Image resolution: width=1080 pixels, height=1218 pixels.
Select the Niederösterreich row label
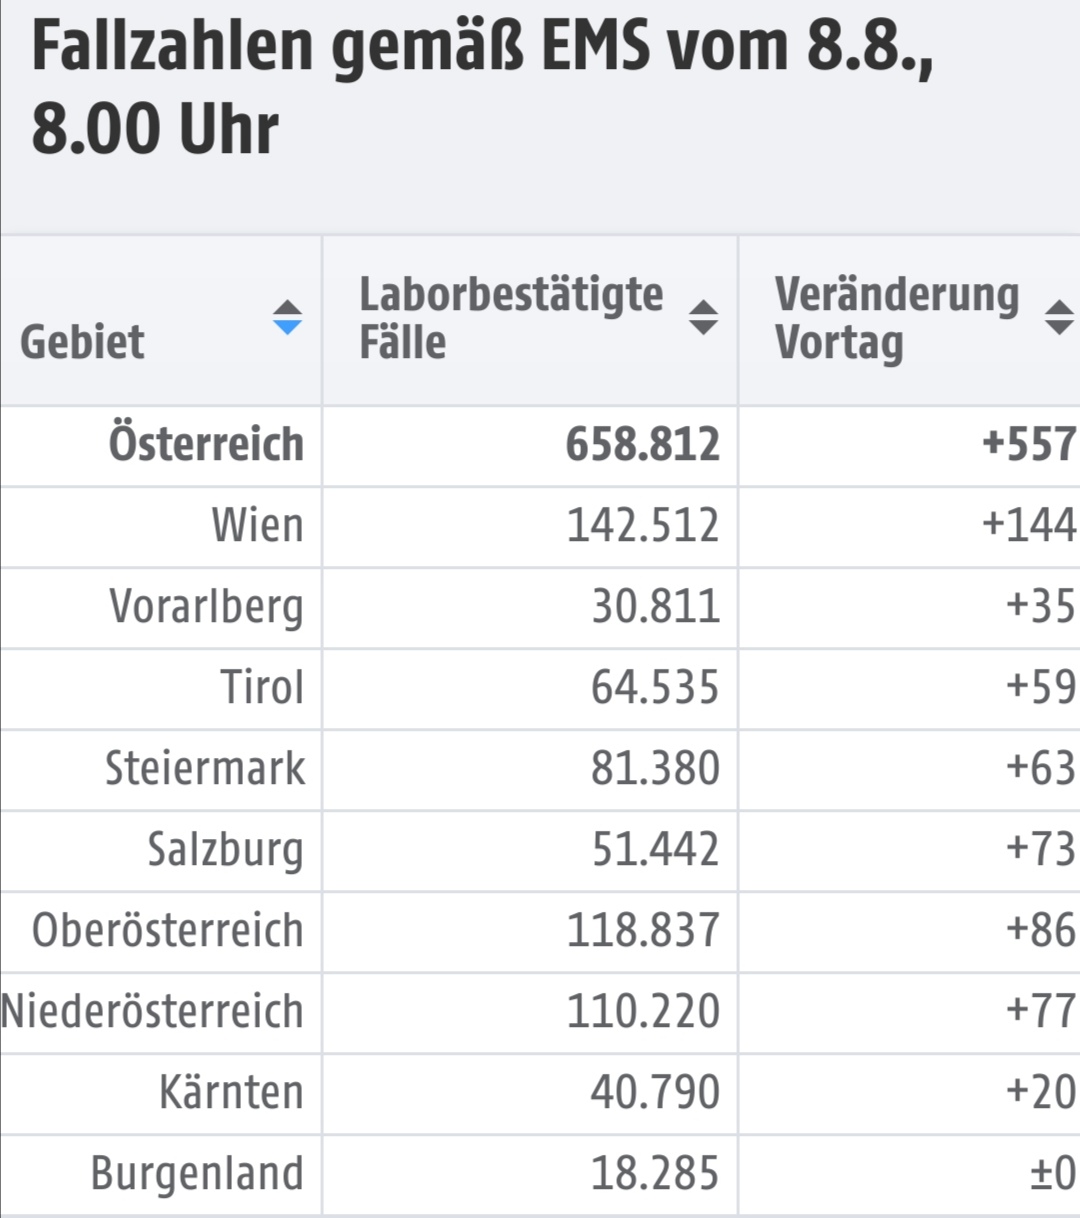point(152,1012)
